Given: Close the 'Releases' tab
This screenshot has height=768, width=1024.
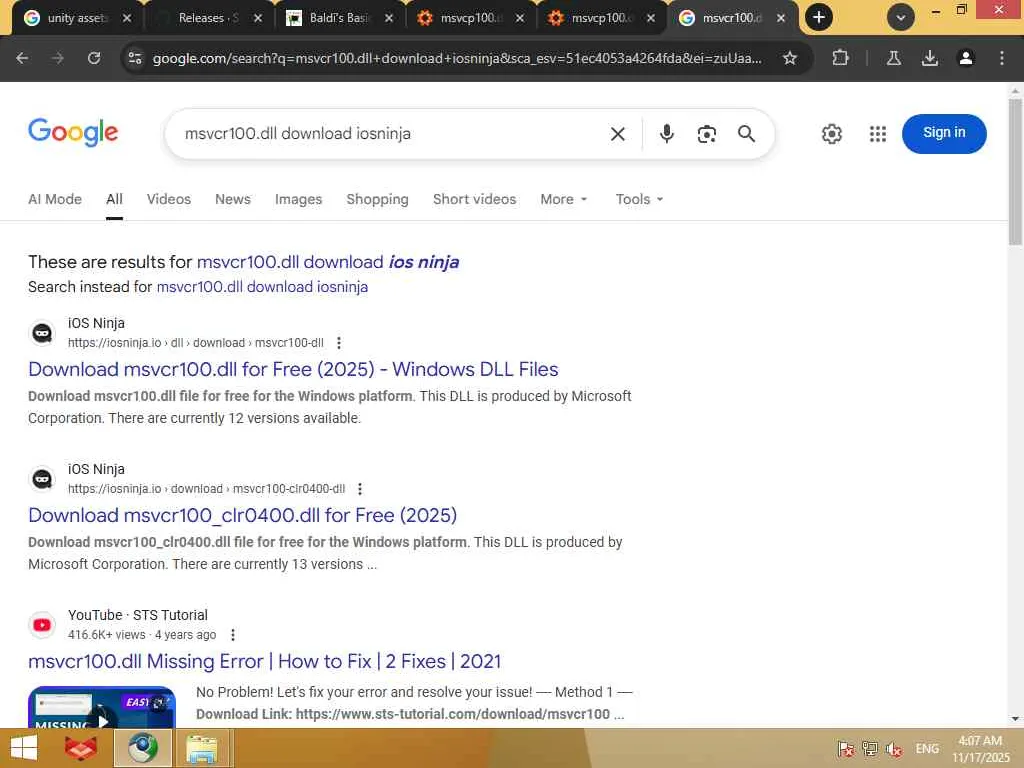Looking at the screenshot, I should coord(258,18).
